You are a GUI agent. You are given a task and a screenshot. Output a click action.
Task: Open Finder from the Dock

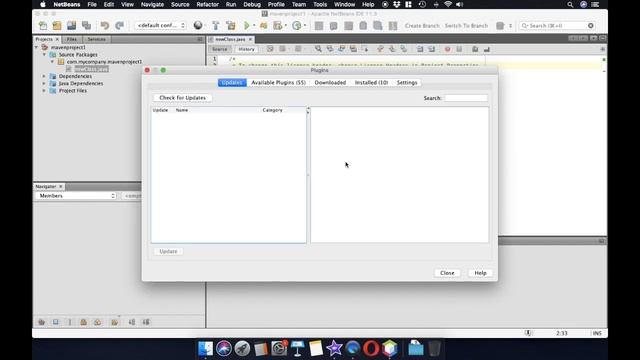pos(205,349)
